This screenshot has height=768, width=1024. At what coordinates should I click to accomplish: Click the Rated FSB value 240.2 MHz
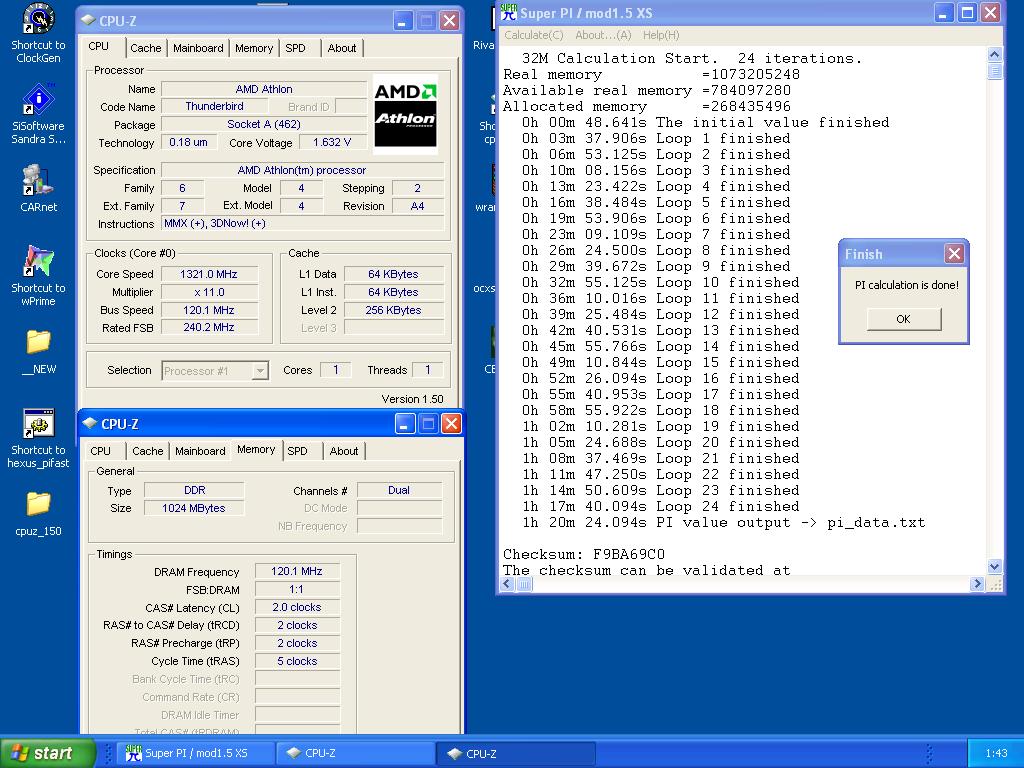[209, 327]
